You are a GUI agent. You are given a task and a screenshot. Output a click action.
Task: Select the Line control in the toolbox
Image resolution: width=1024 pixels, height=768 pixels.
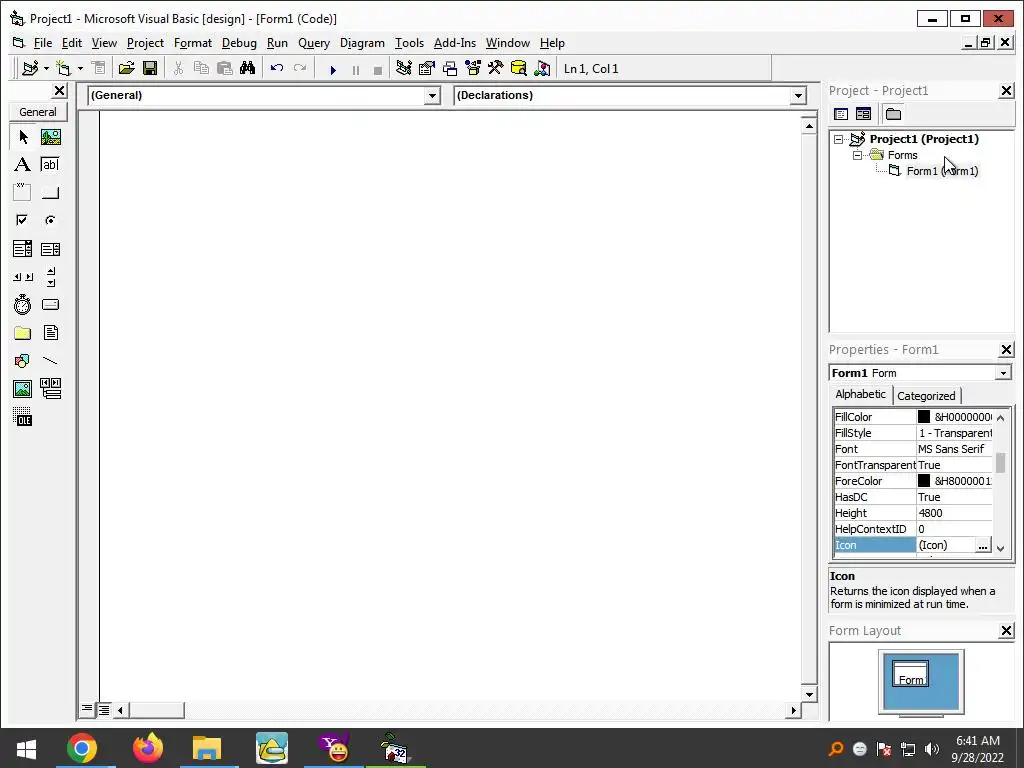50,360
